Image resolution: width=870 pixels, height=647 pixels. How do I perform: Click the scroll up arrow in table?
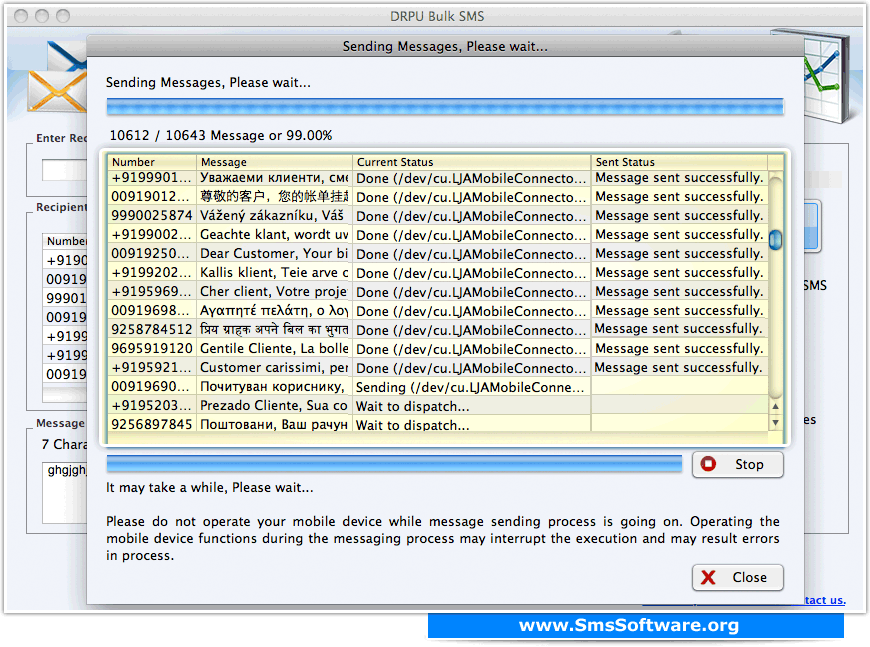[775, 406]
